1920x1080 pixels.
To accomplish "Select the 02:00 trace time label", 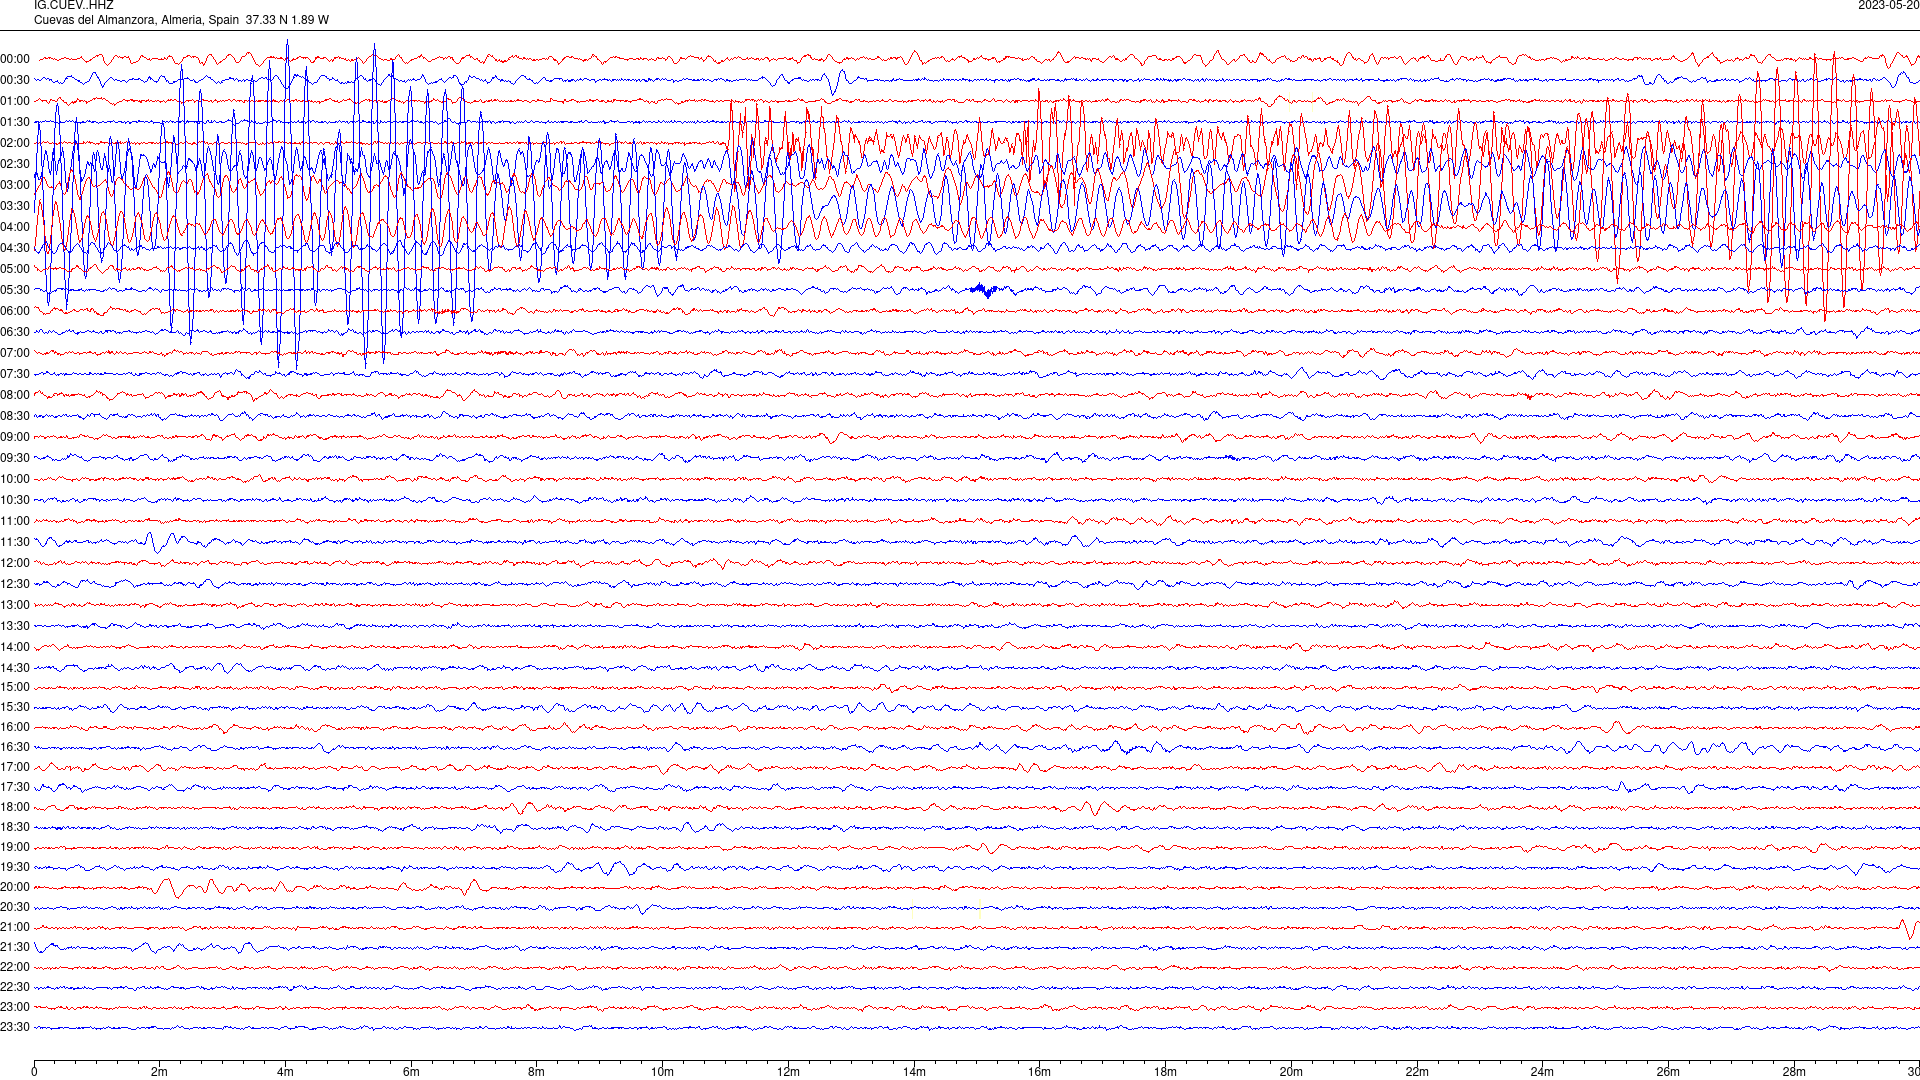I will (15, 143).
